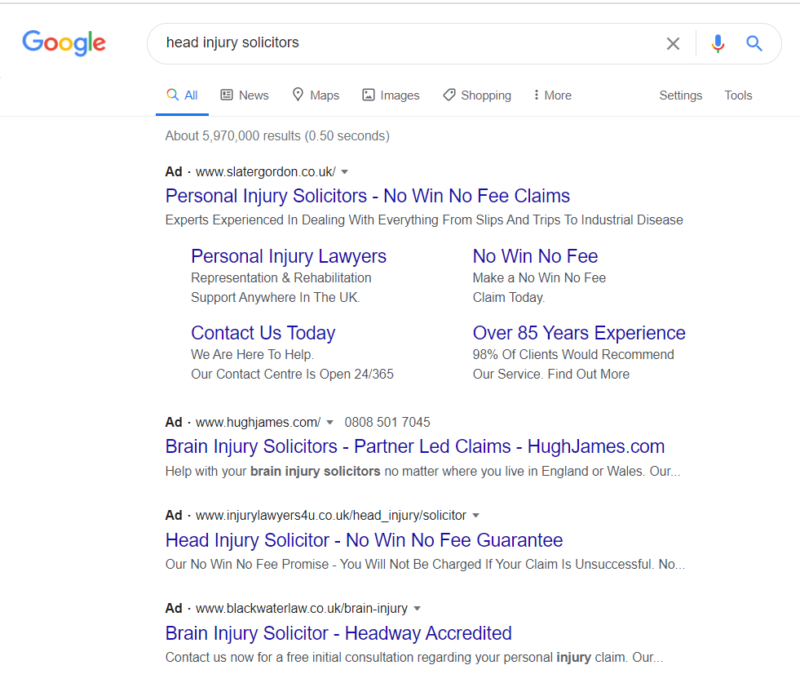Open search Settings
This screenshot has height=683, width=800.
click(x=680, y=95)
